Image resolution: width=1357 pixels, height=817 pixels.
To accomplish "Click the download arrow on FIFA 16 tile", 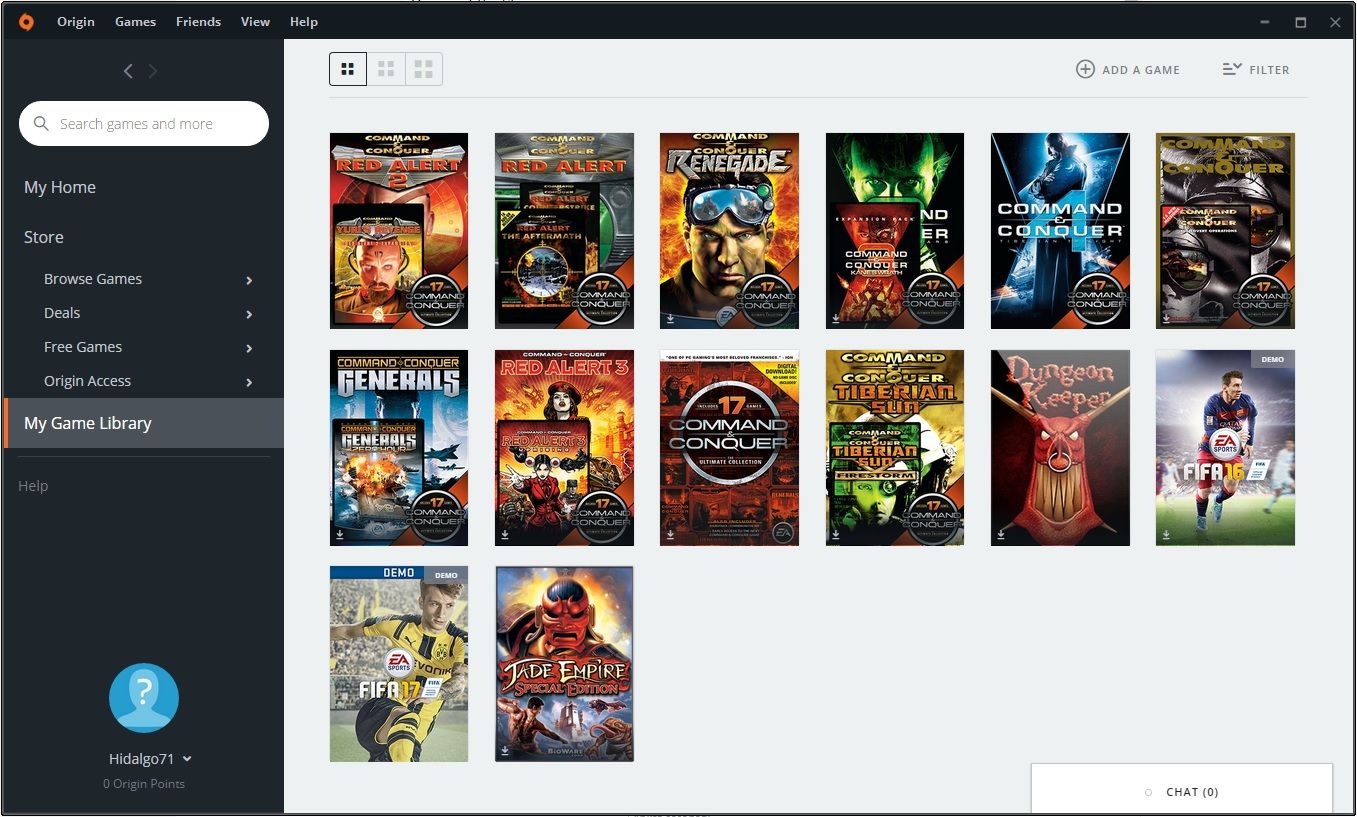I will (1166, 536).
